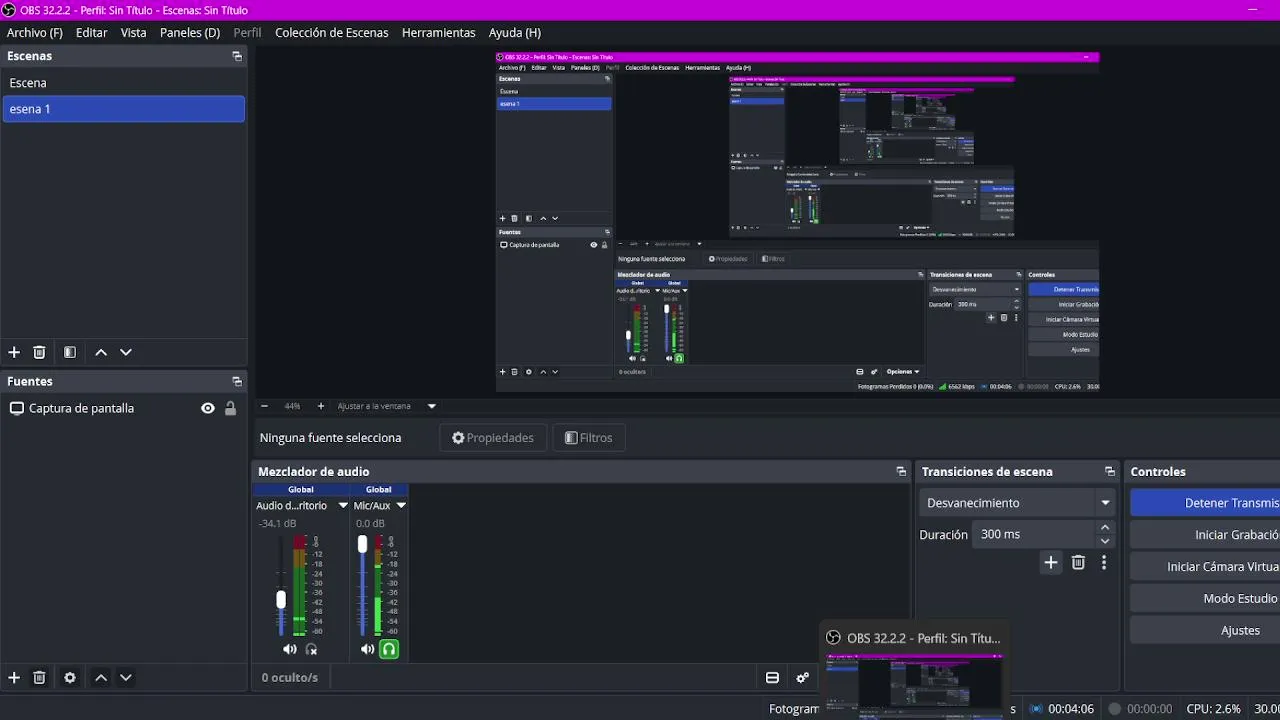Click the 44% zoom value

tap(292, 406)
